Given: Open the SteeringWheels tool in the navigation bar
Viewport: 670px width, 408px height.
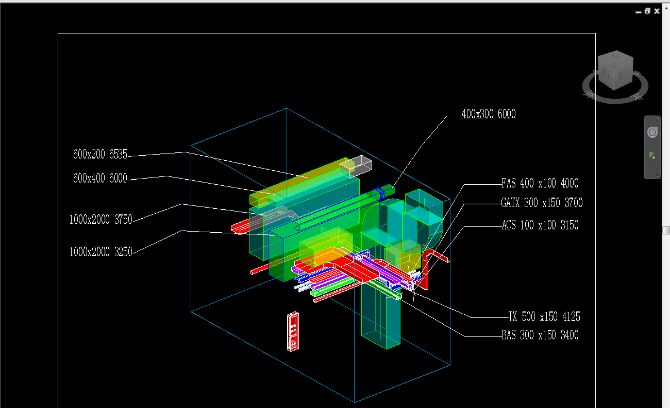Looking at the screenshot, I should [652, 132].
